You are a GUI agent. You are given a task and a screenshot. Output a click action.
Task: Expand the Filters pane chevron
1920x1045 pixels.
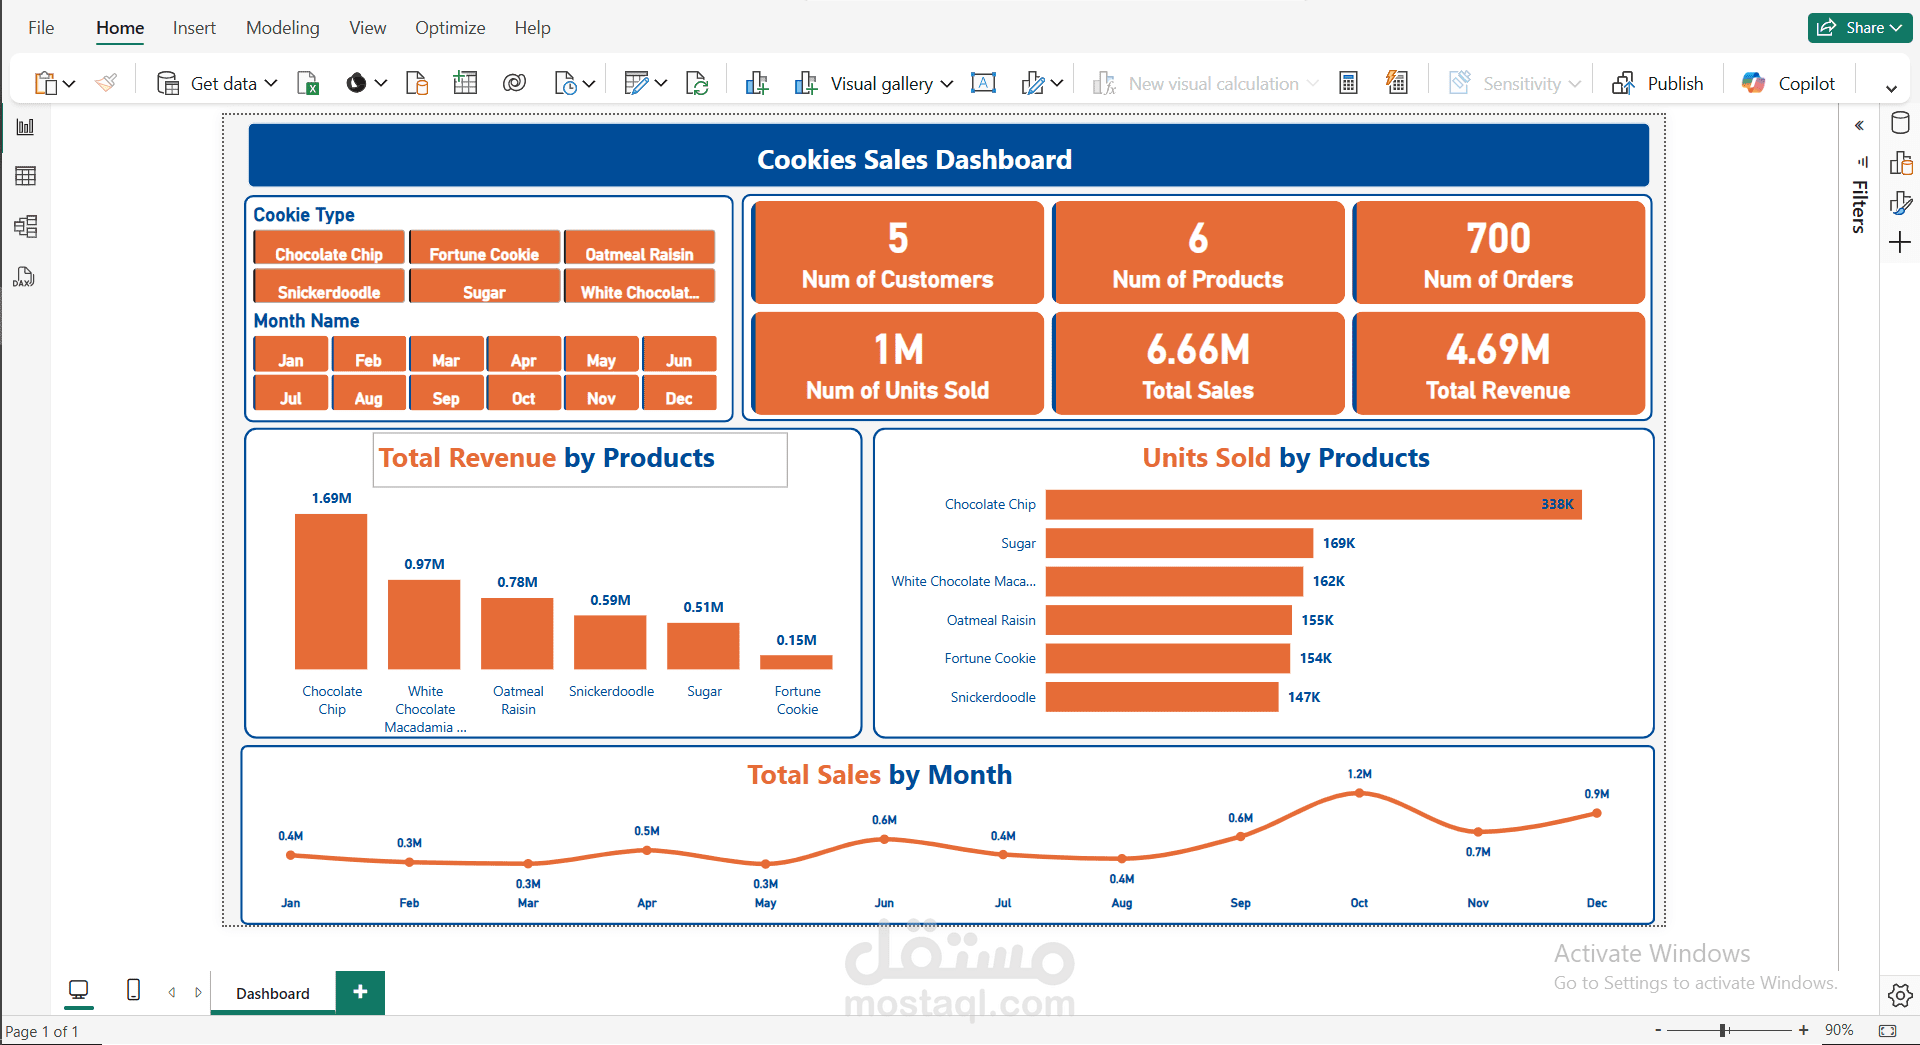[1859, 126]
